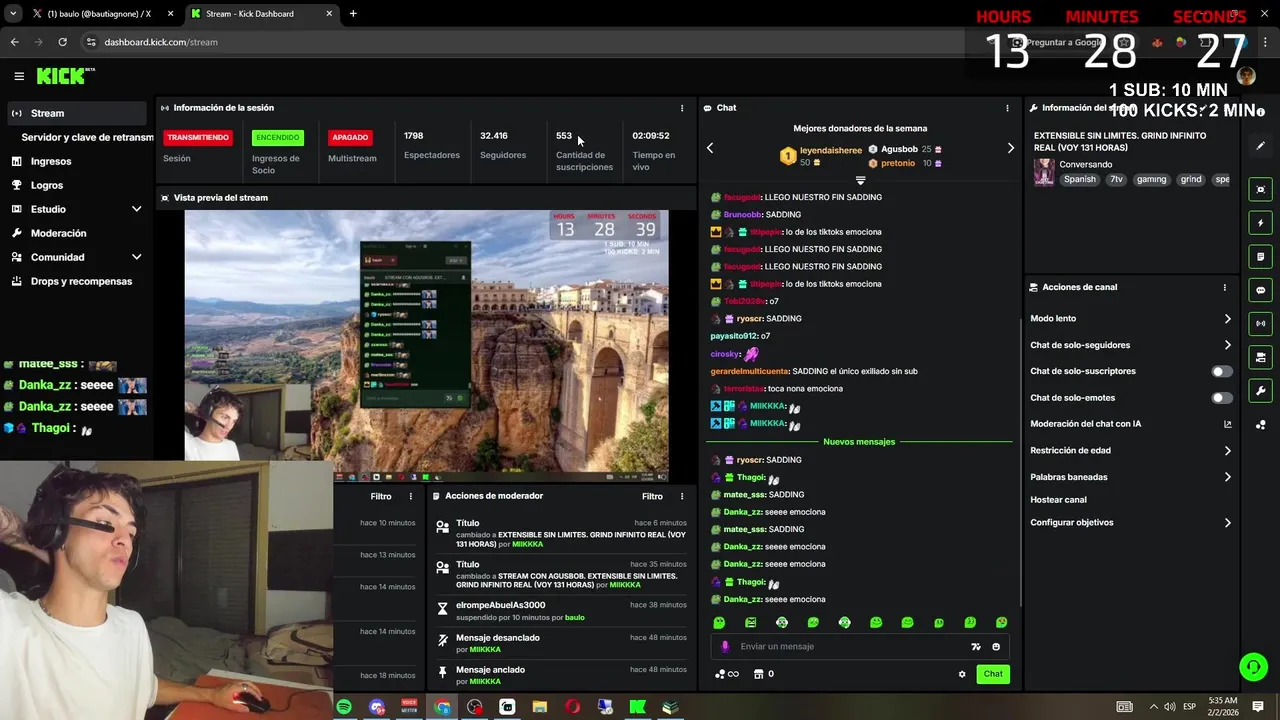Edit stream info with pencil icon
The image size is (1280, 720).
pyautogui.click(x=1260, y=146)
